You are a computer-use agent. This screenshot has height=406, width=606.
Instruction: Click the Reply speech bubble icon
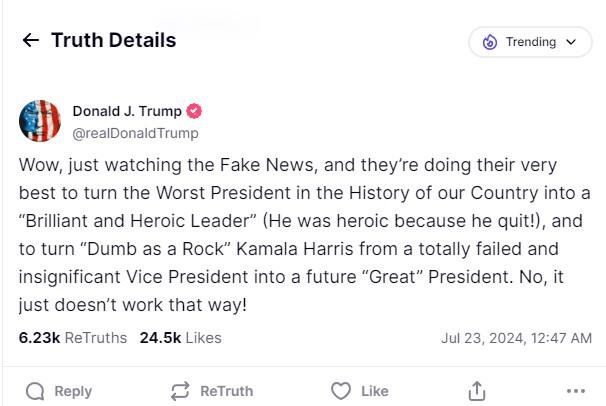pyautogui.click(x=35, y=391)
